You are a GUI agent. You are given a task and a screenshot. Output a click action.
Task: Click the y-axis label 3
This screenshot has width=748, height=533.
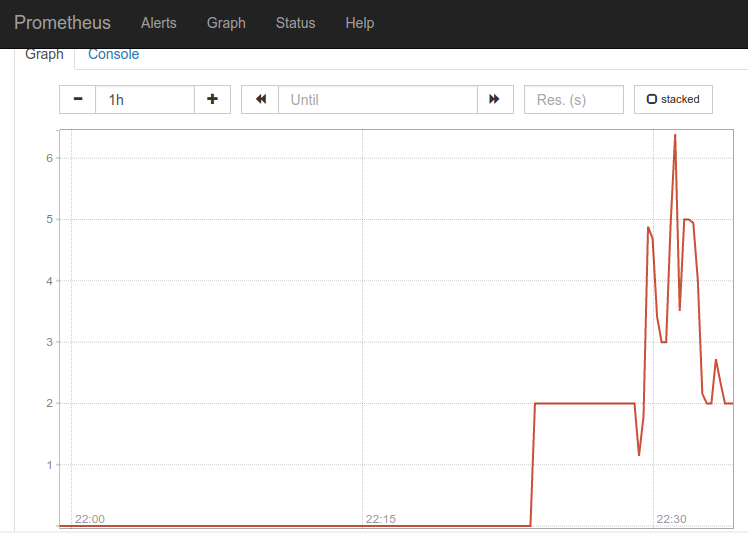(50, 342)
